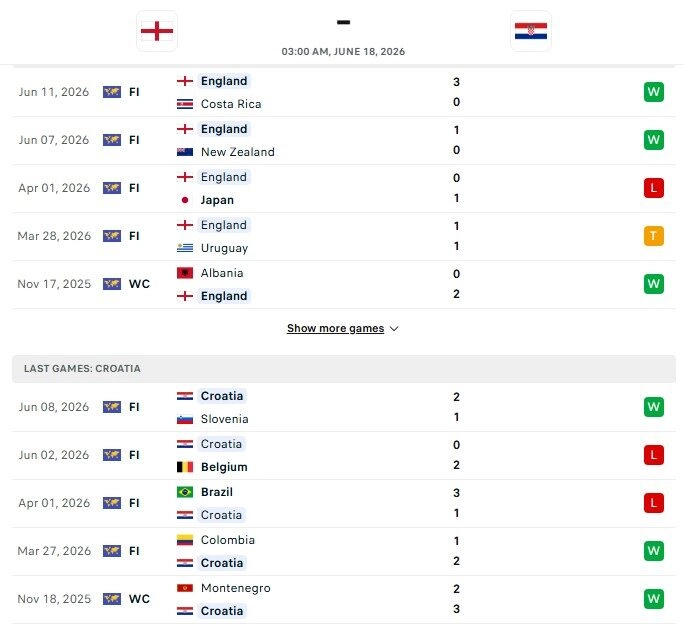Image resolution: width=684 pixels, height=629 pixels.
Task: Click the Belgium flag icon
Action: tap(185, 467)
